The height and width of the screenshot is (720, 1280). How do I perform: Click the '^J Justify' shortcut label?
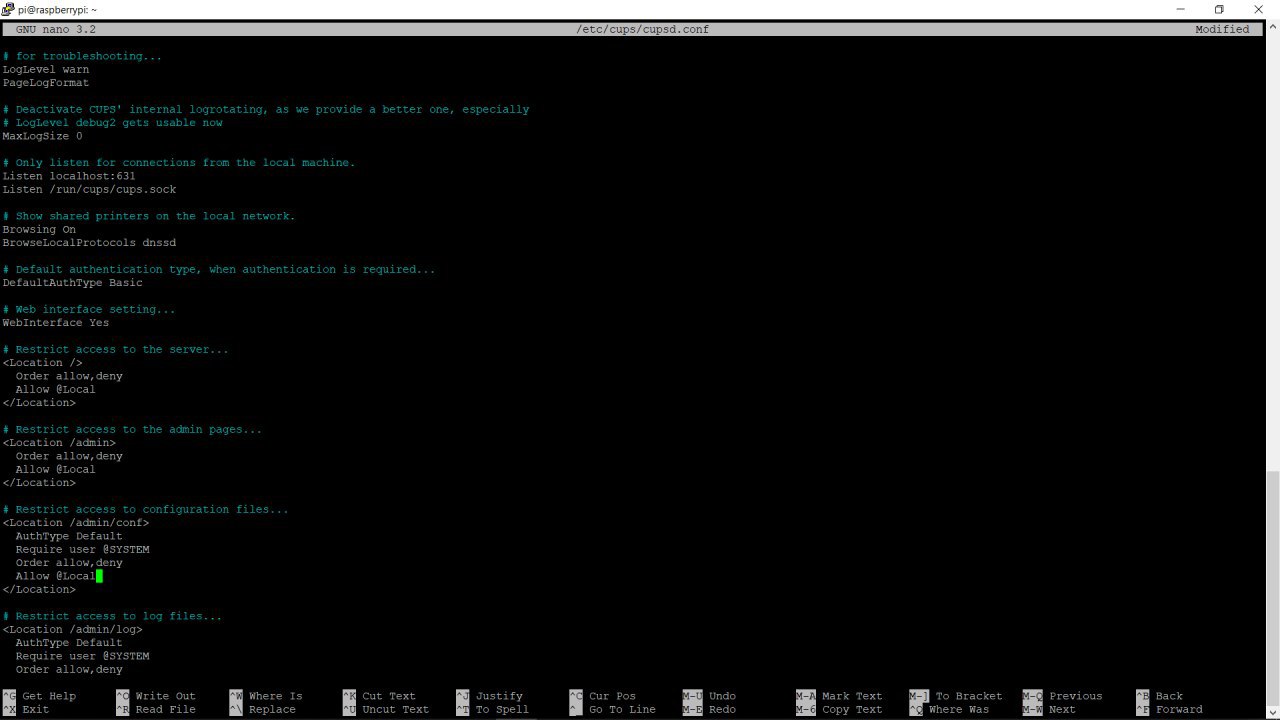[x=489, y=696]
